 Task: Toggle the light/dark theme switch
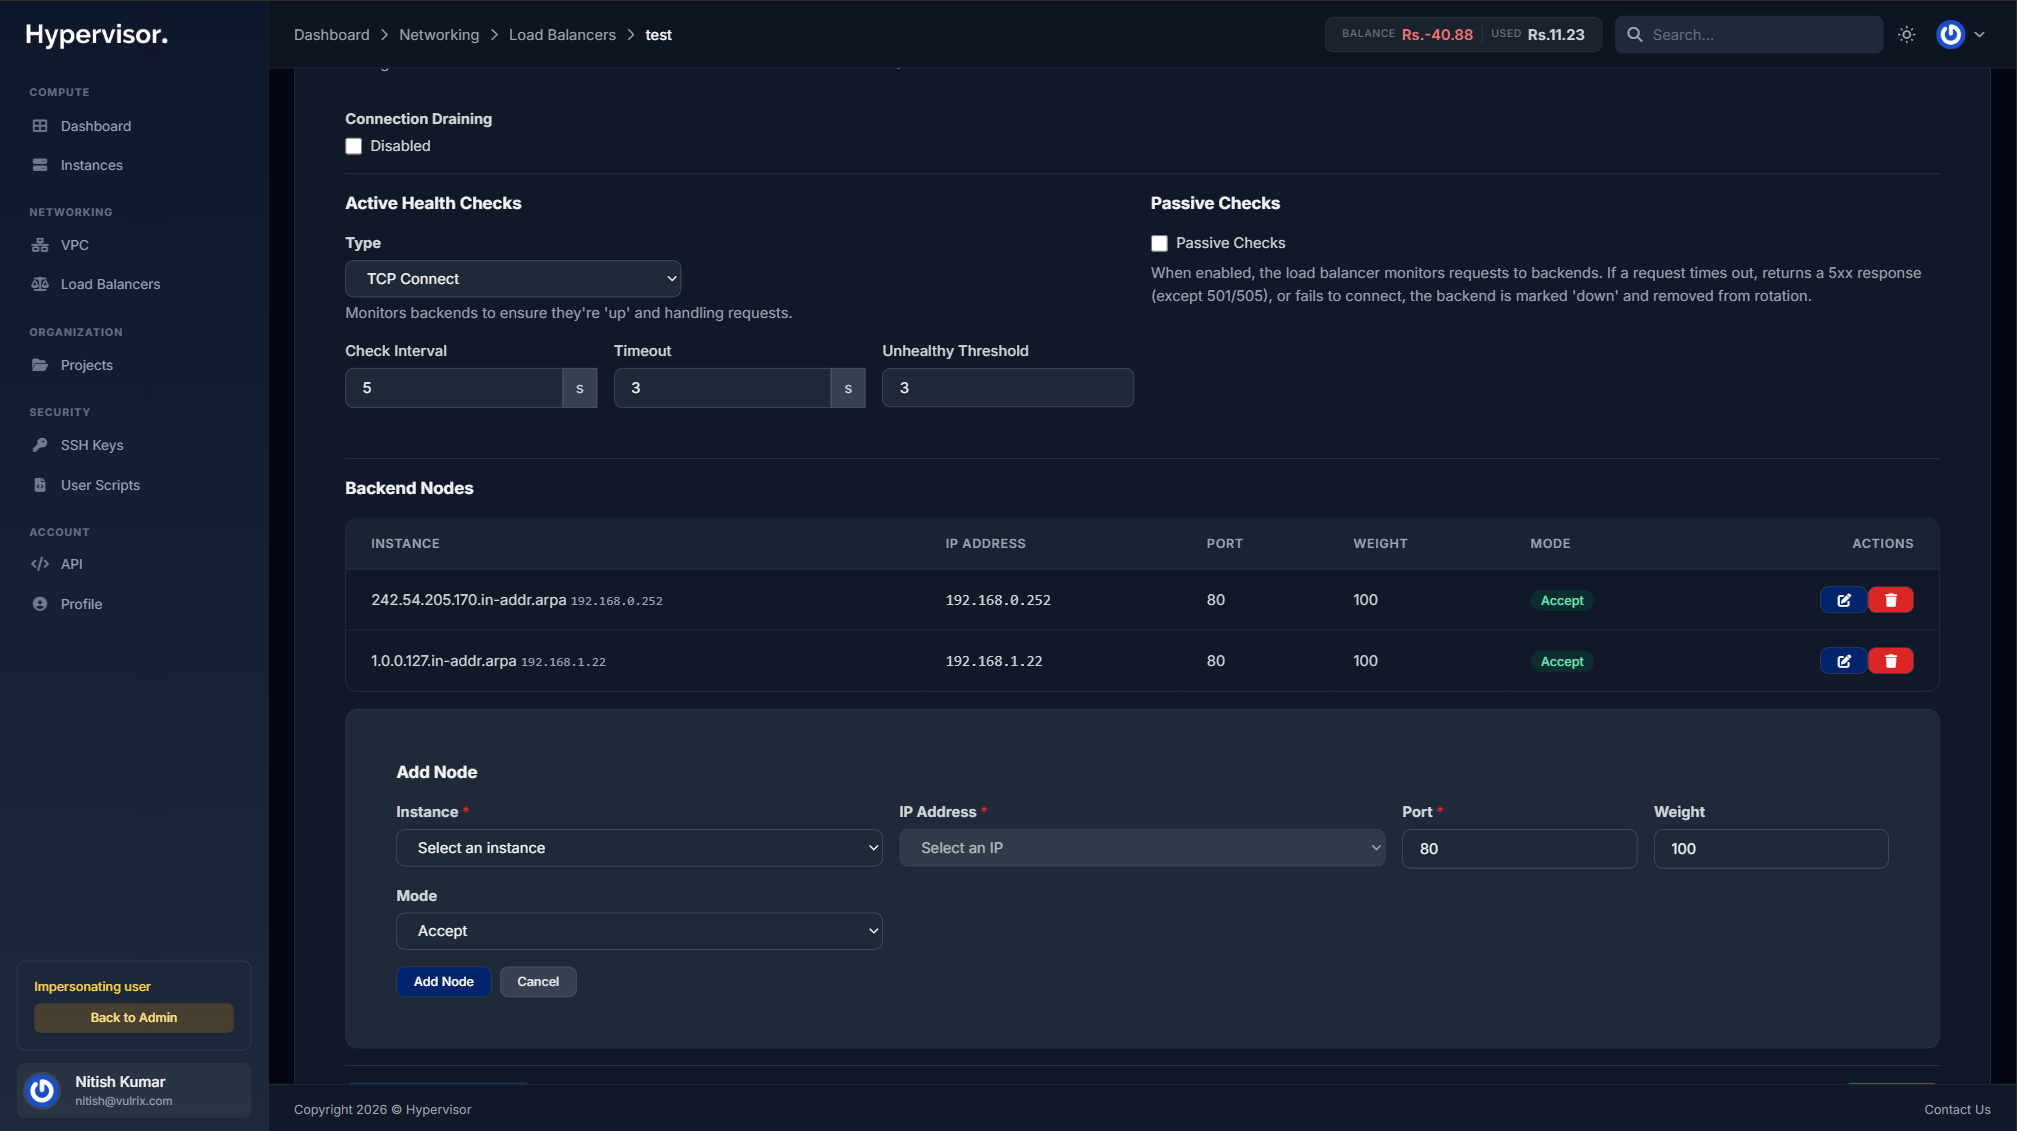coord(1906,34)
